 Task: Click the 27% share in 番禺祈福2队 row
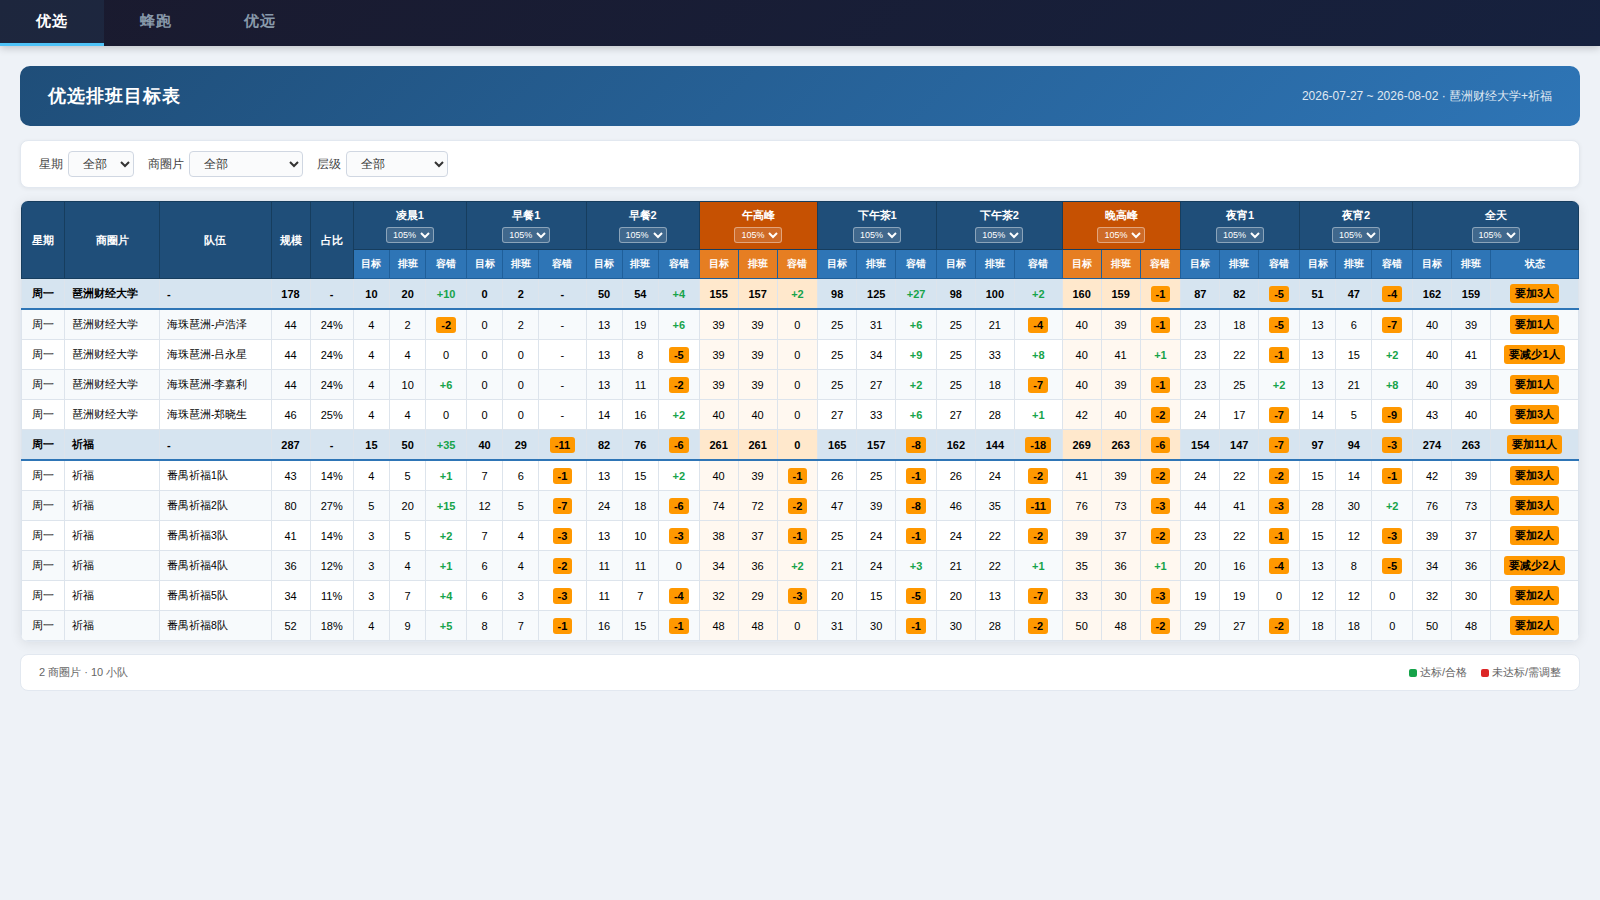tap(332, 506)
